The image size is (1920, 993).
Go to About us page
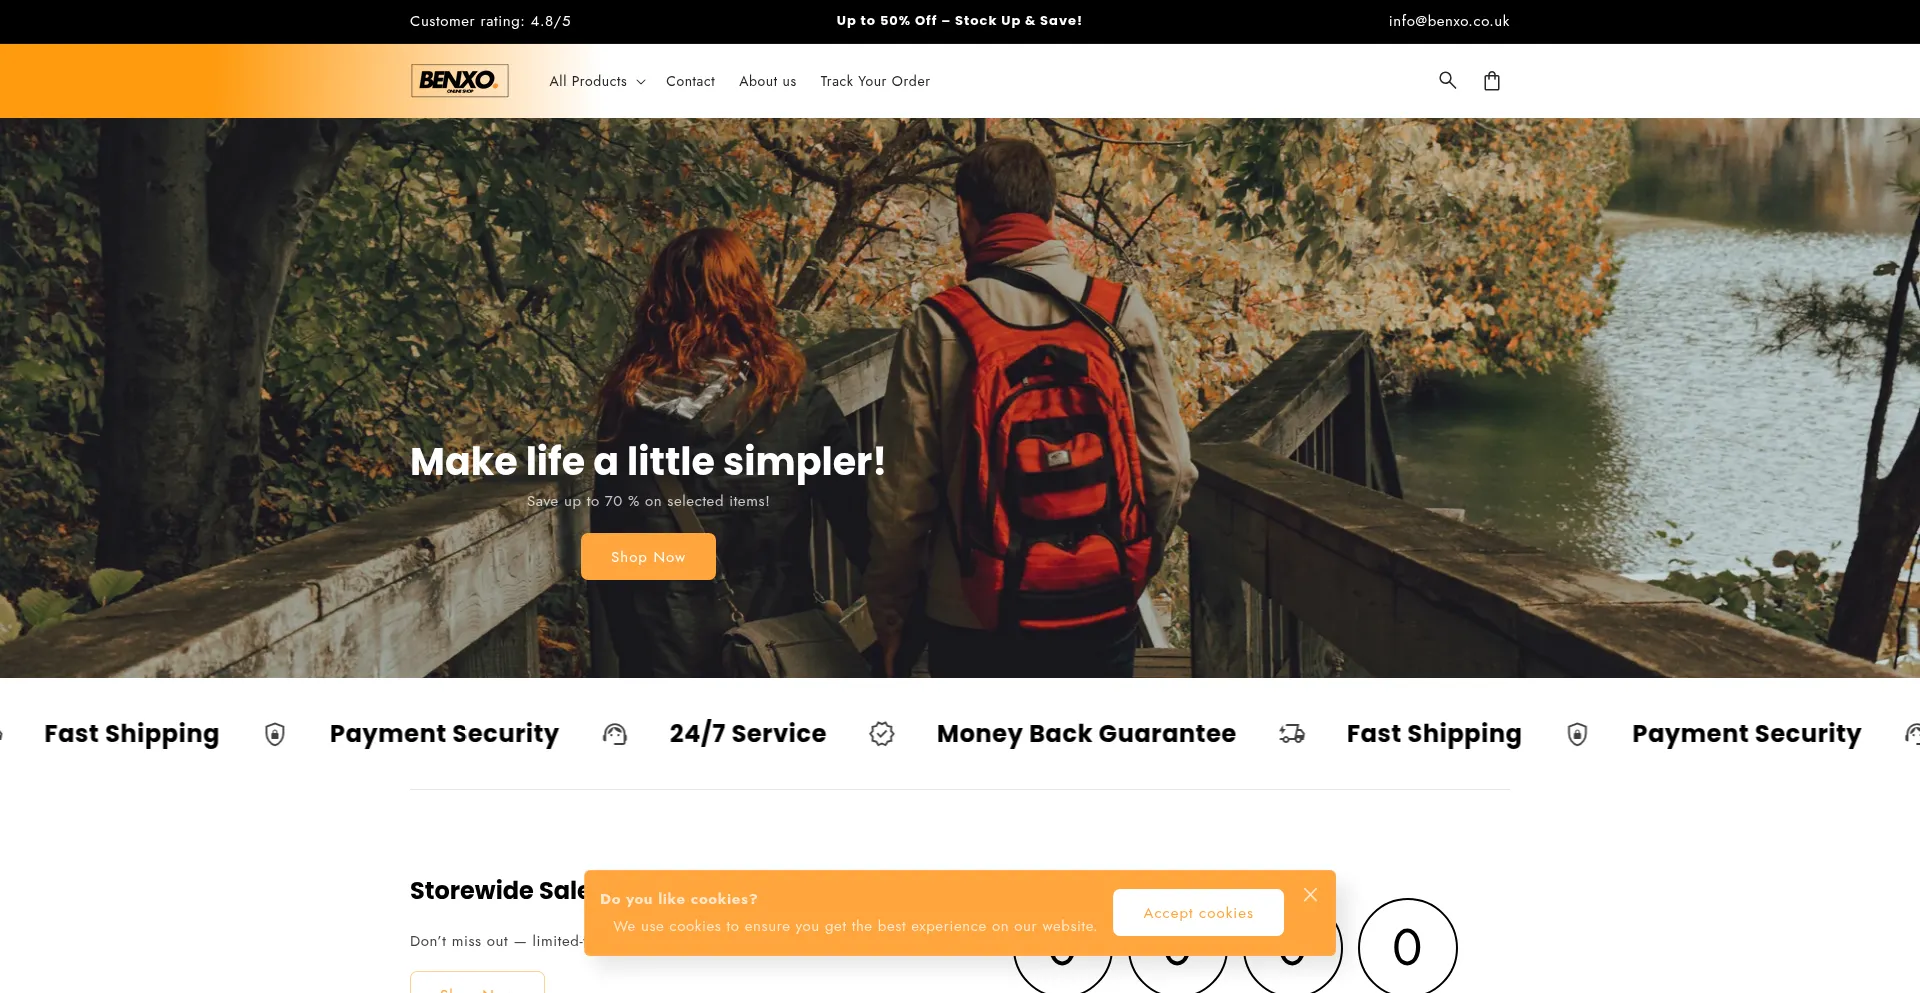(767, 81)
